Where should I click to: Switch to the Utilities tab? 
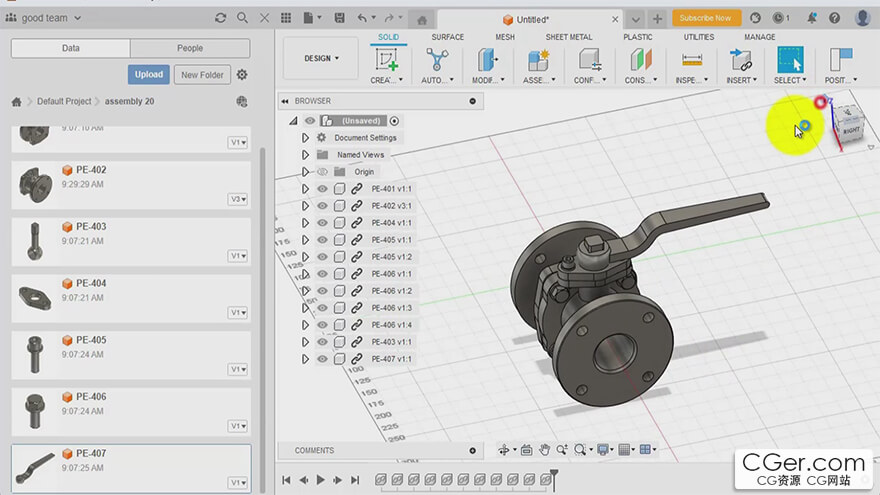699,37
